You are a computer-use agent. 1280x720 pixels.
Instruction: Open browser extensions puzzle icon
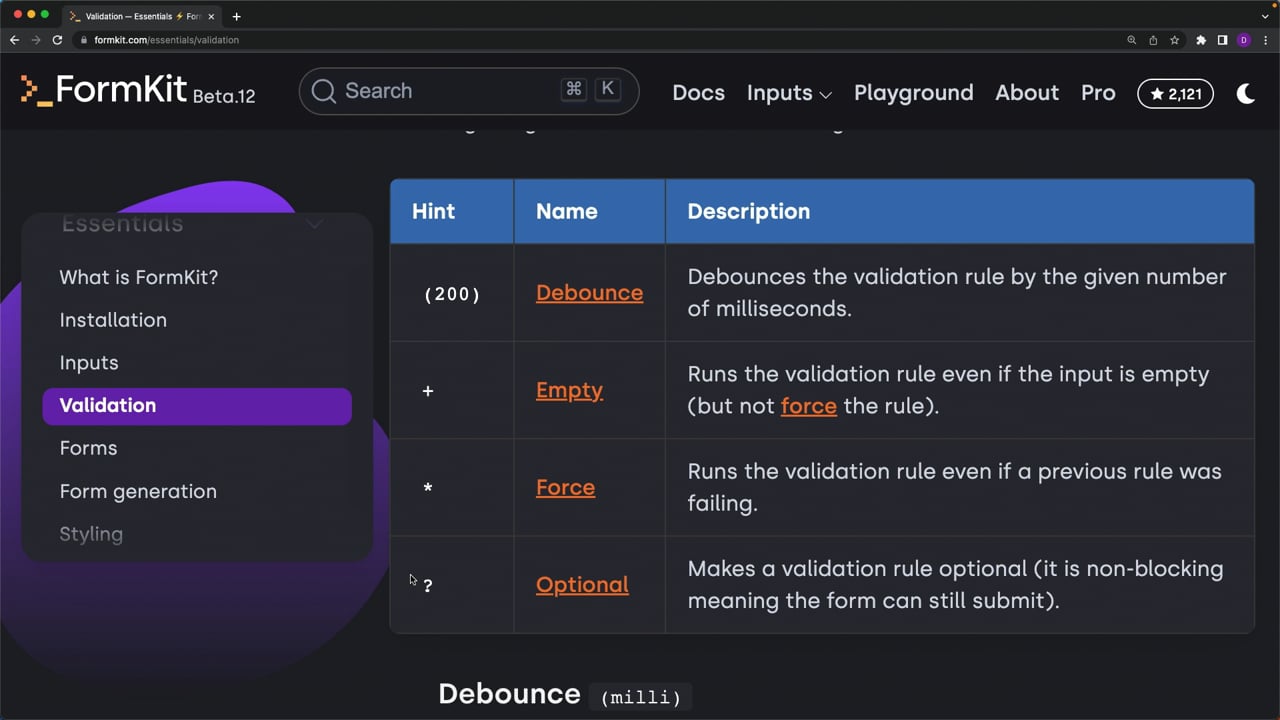coord(1201,40)
